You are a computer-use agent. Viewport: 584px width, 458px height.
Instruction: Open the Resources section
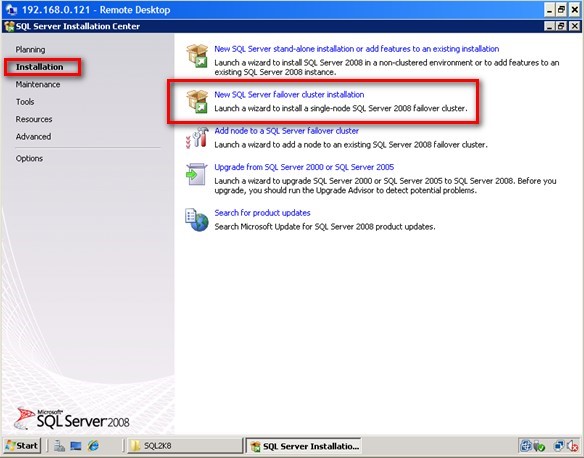click(x=34, y=119)
